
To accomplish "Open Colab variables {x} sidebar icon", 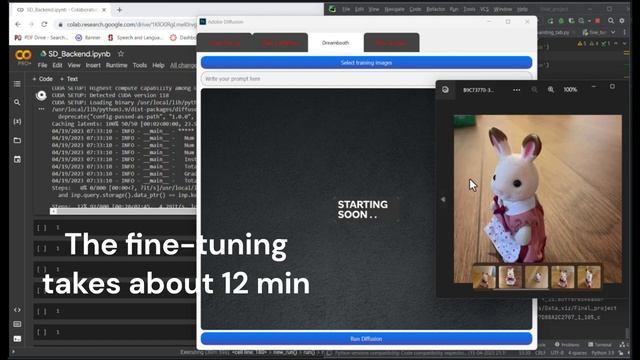I will point(17,121).
